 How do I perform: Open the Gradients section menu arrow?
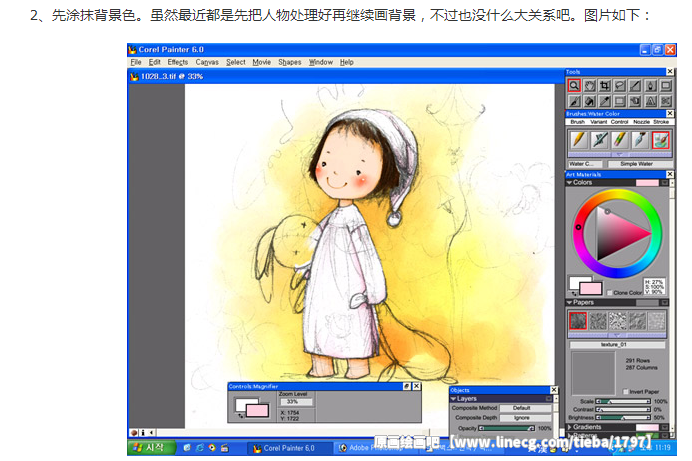(x=665, y=427)
